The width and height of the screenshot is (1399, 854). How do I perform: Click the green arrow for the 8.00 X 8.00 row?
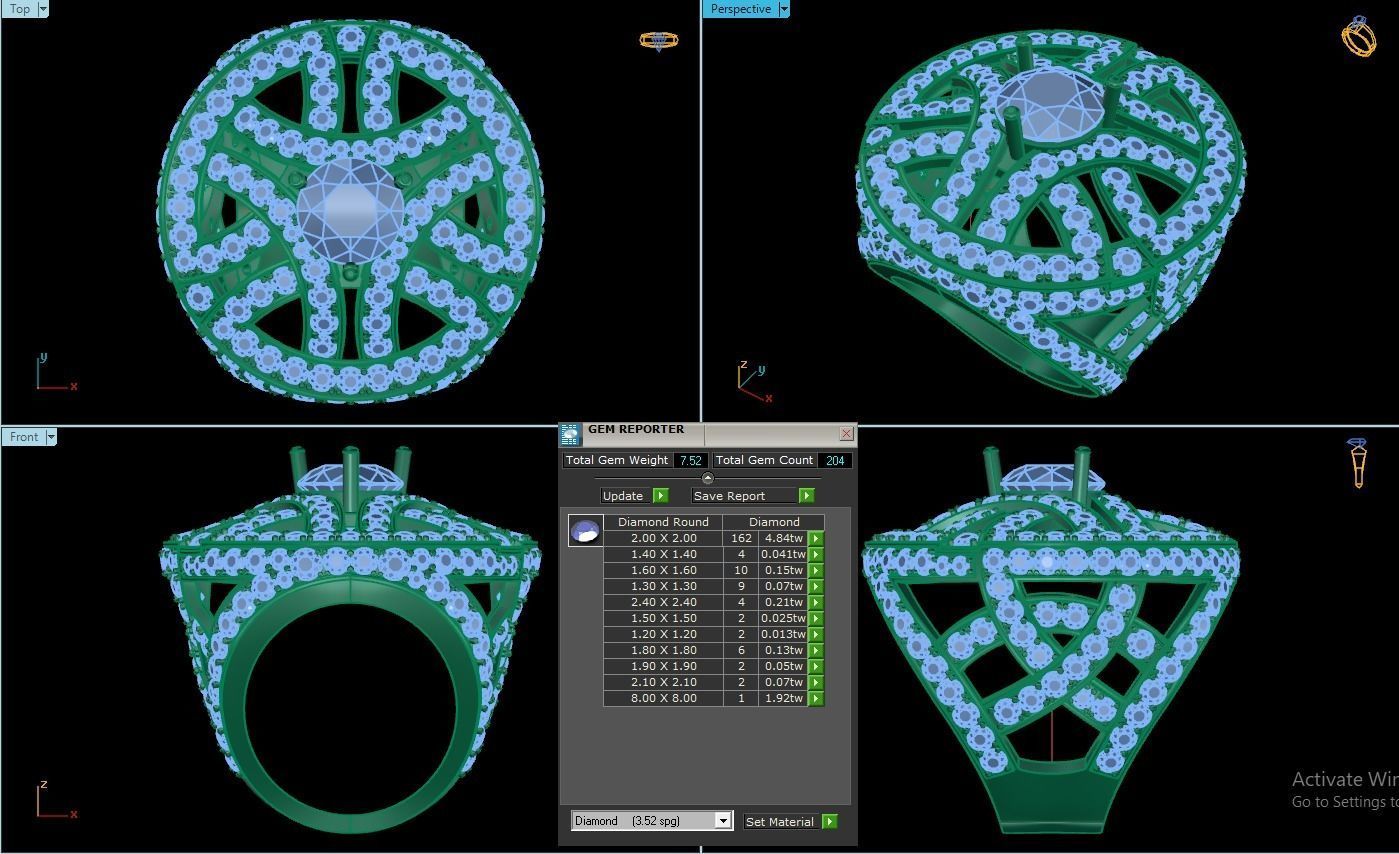click(816, 698)
